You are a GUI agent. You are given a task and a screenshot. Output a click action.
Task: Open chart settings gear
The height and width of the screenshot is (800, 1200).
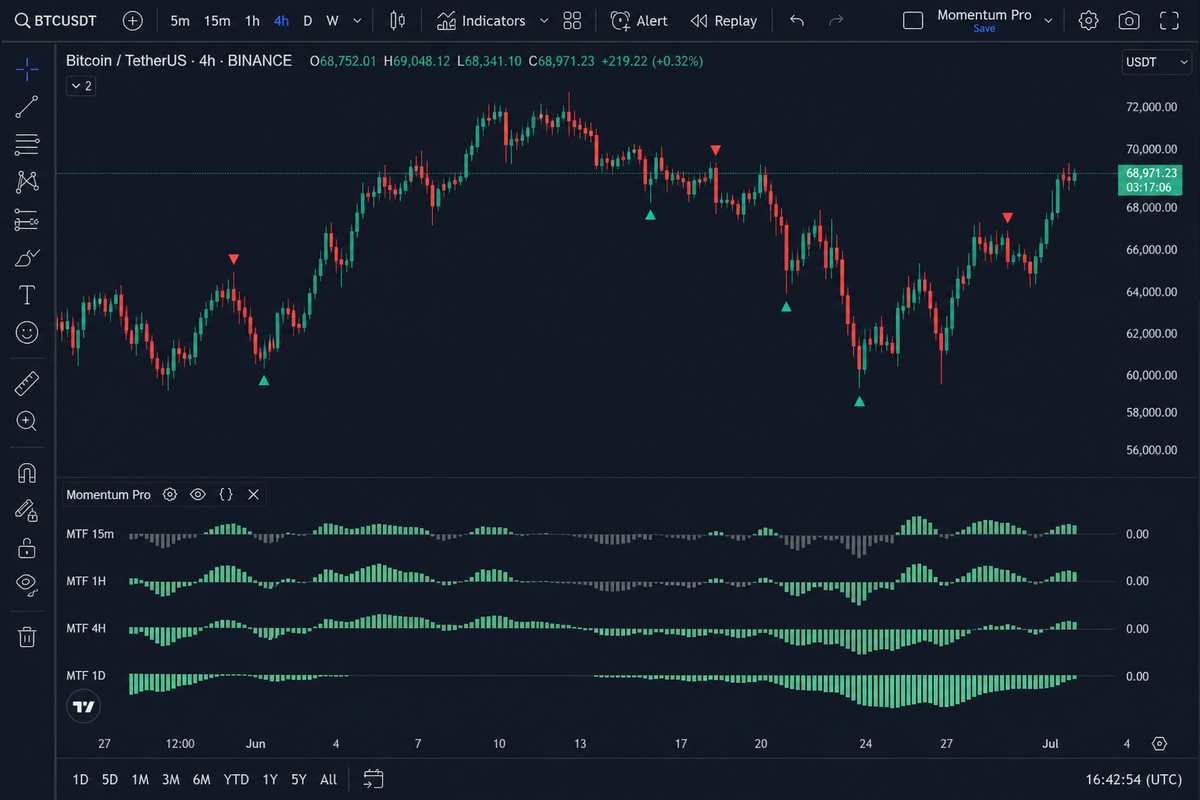pos(1088,20)
